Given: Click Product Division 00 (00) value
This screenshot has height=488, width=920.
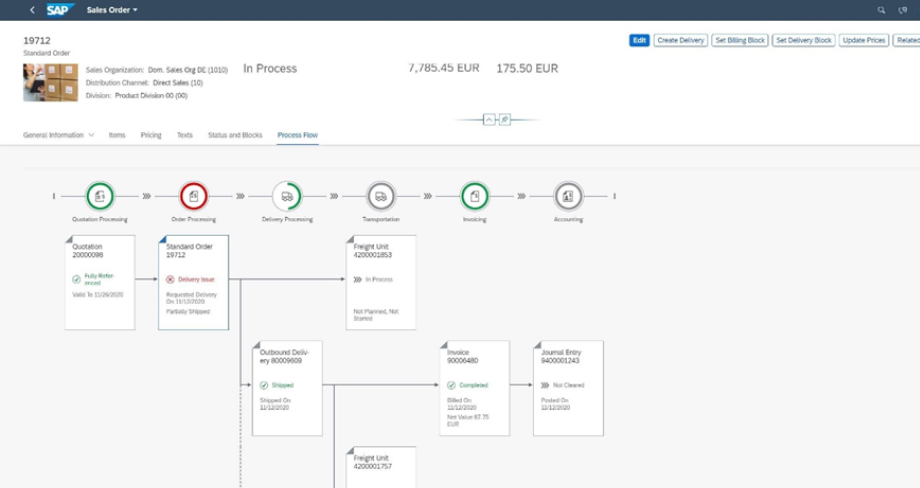Looking at the screenshot, I should point(151,96).
